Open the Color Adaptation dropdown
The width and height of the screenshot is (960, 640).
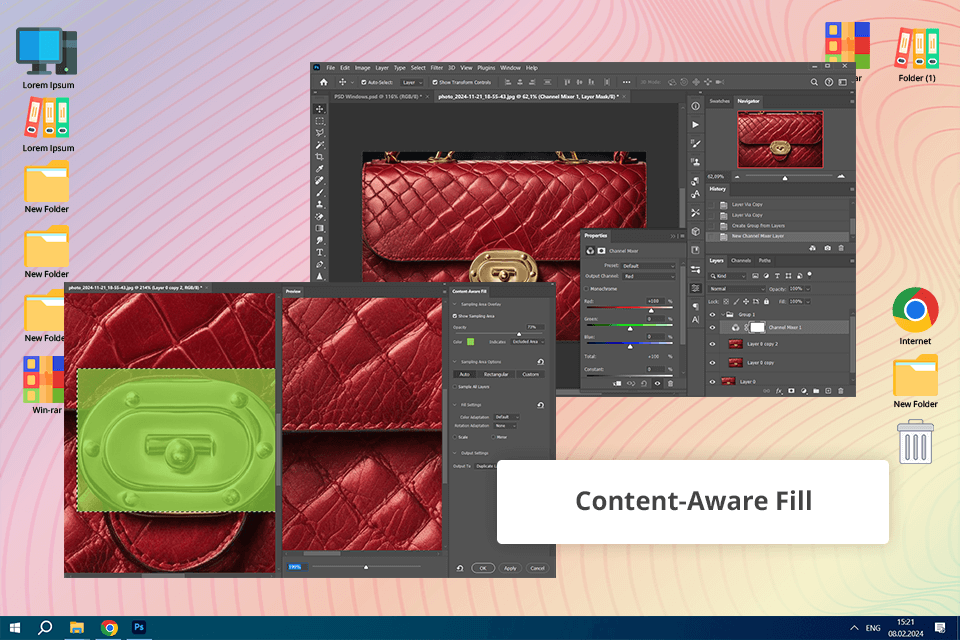click(506, 417)
